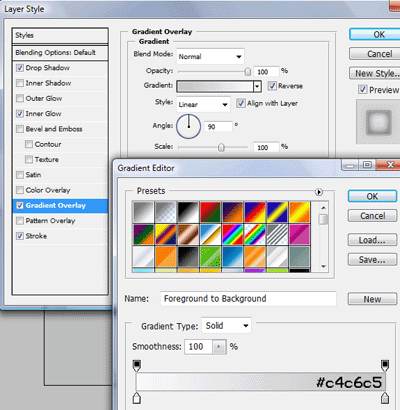Click Cancel in the Layer Style dialog
This screenshot has height=410, width=400.
pyautogui.click(x=375, y=54)
